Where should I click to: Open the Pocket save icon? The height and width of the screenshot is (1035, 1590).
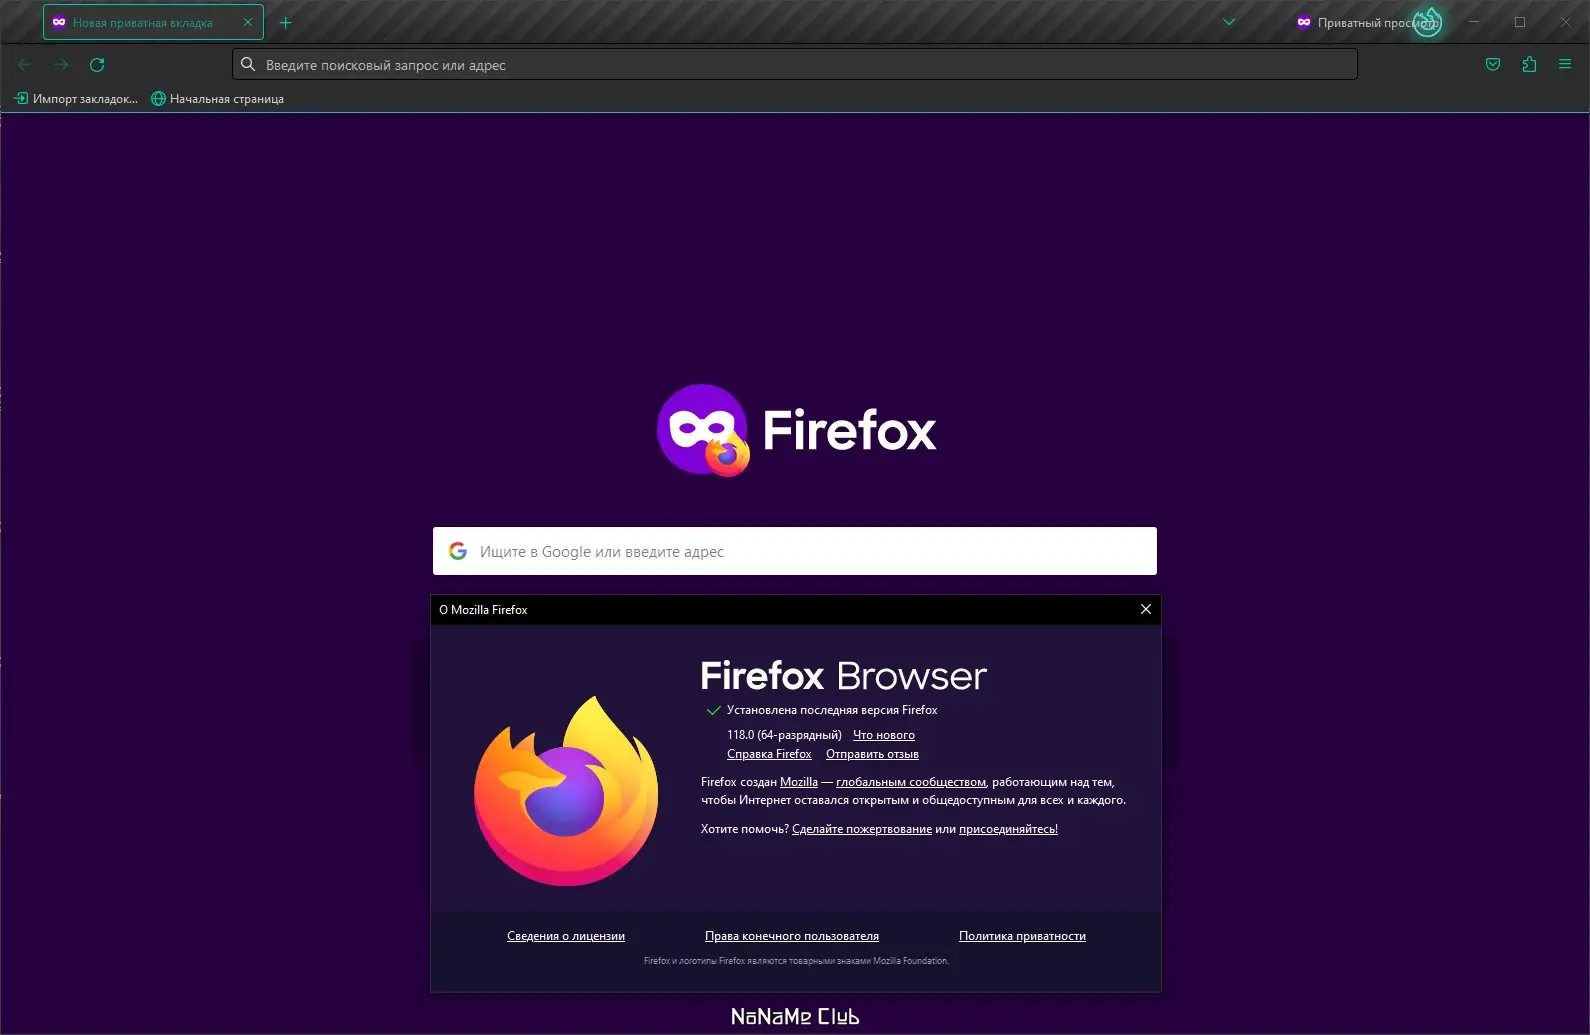click(x=1493, y=65)
